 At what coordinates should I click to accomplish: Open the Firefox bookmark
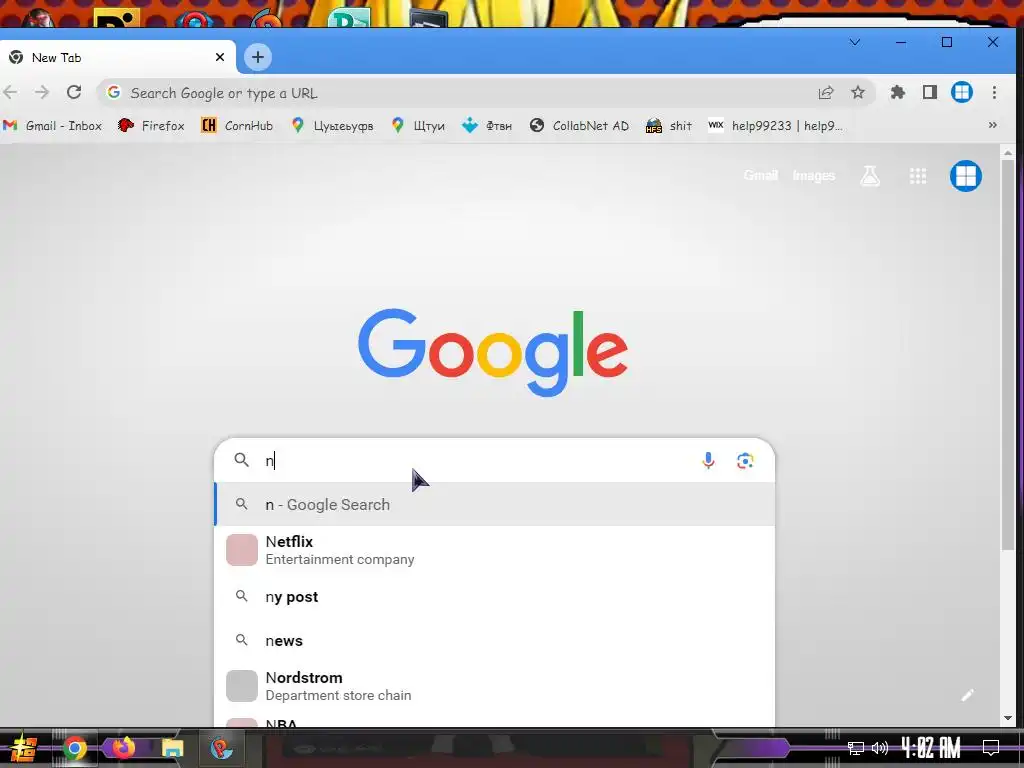(151, 125)
